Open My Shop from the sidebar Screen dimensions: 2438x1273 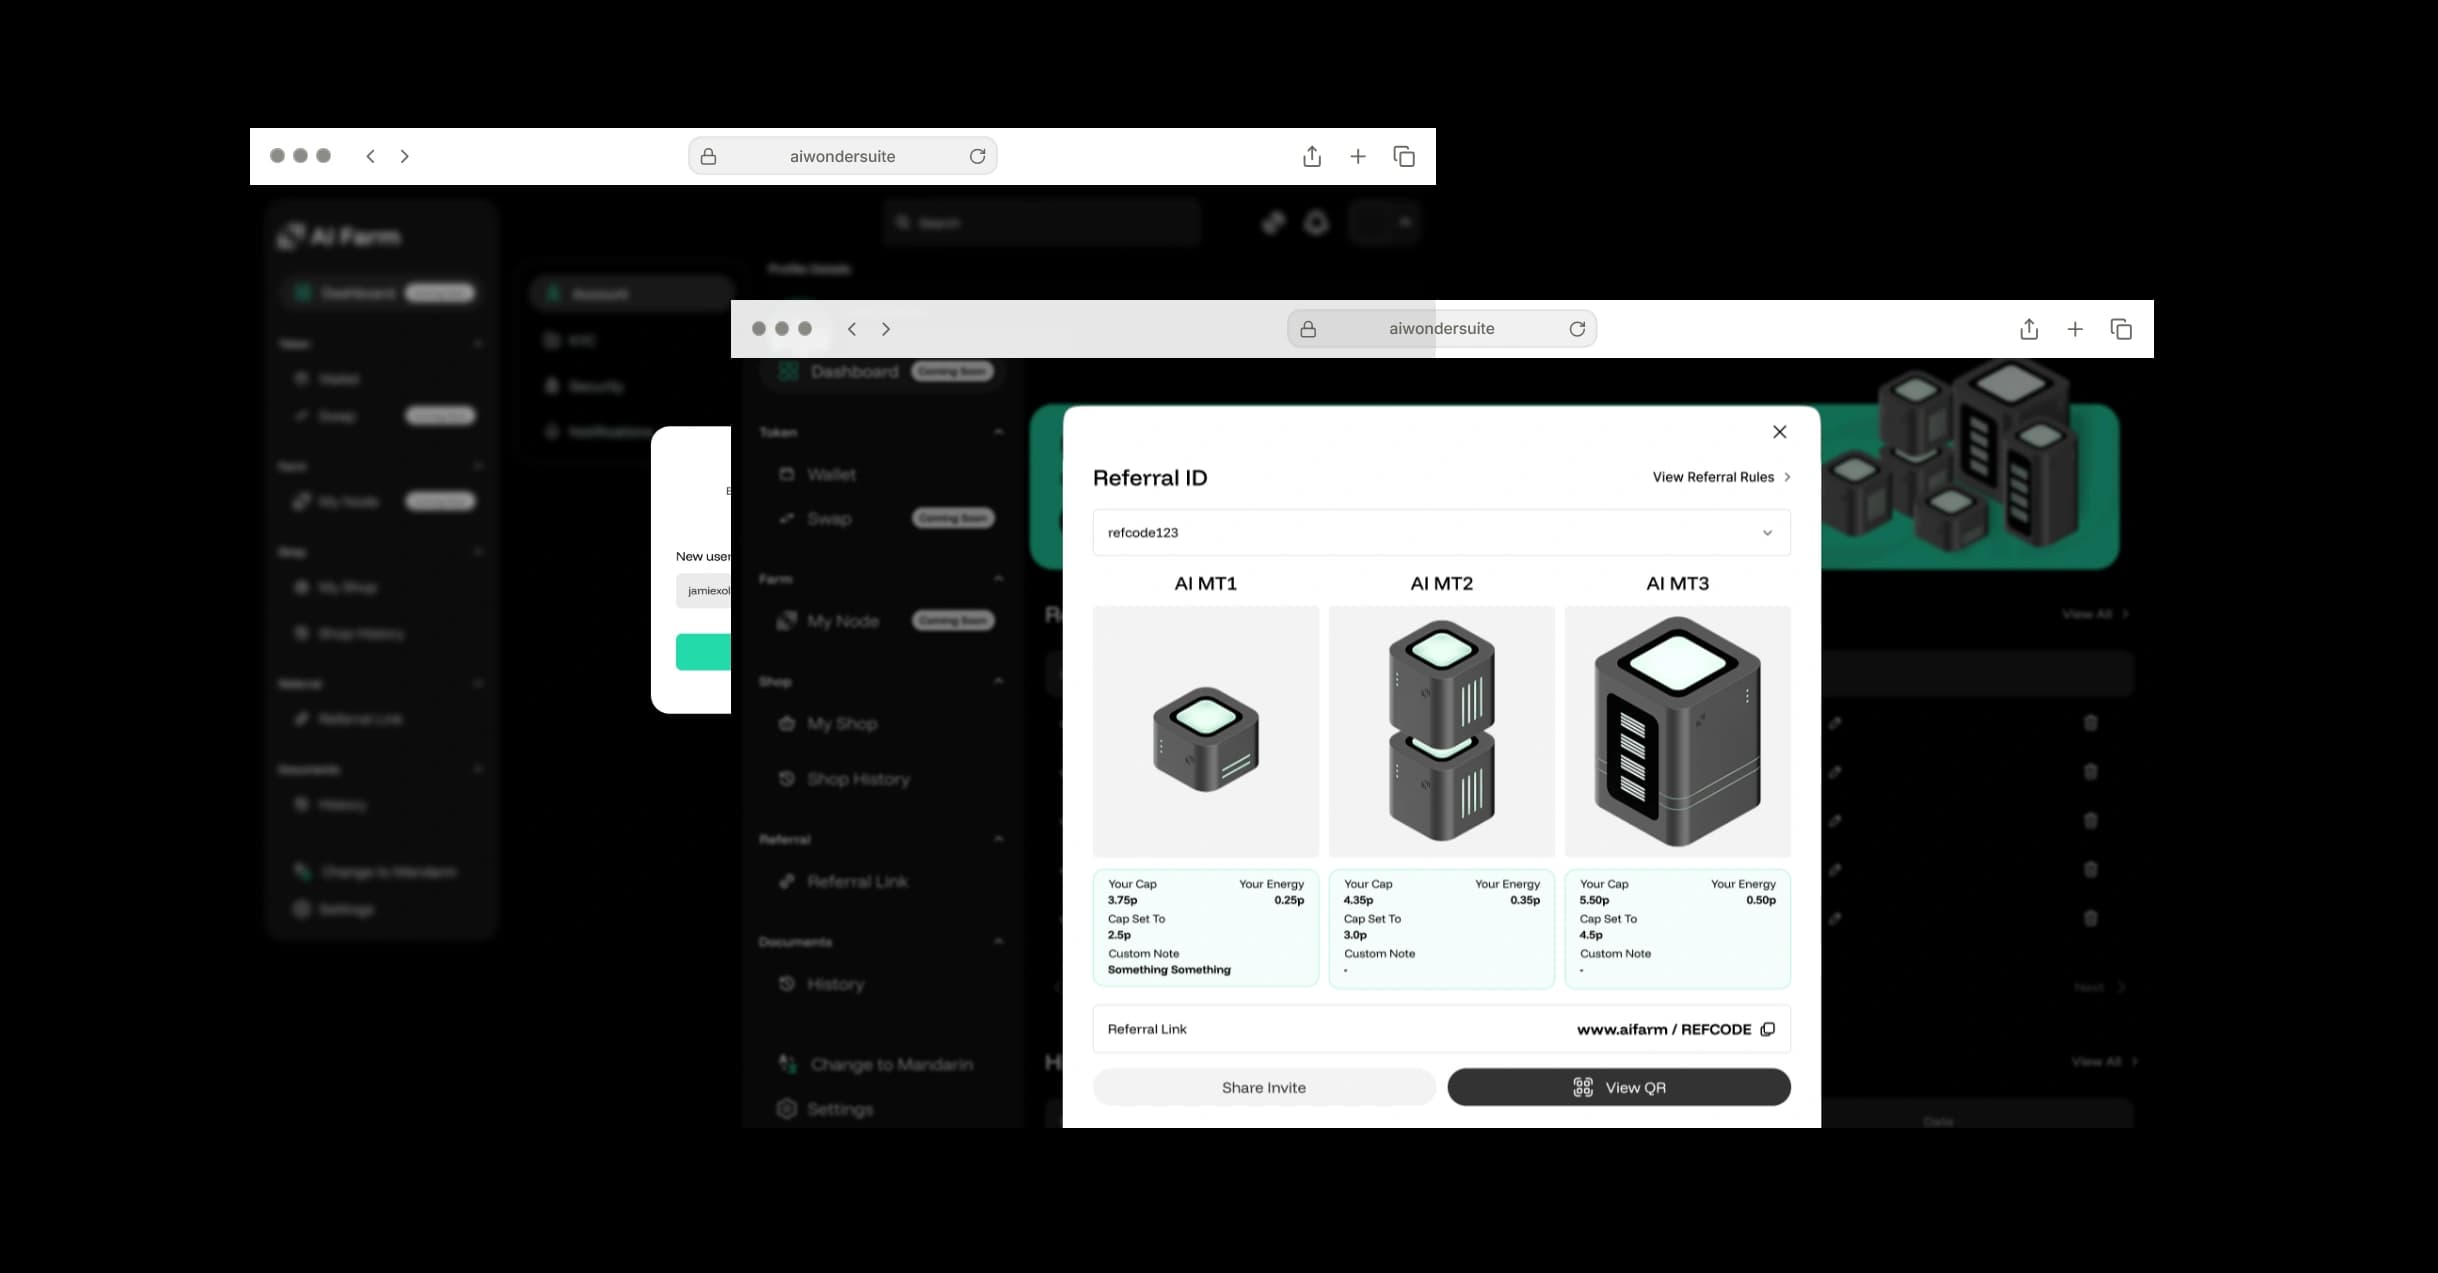841,723
